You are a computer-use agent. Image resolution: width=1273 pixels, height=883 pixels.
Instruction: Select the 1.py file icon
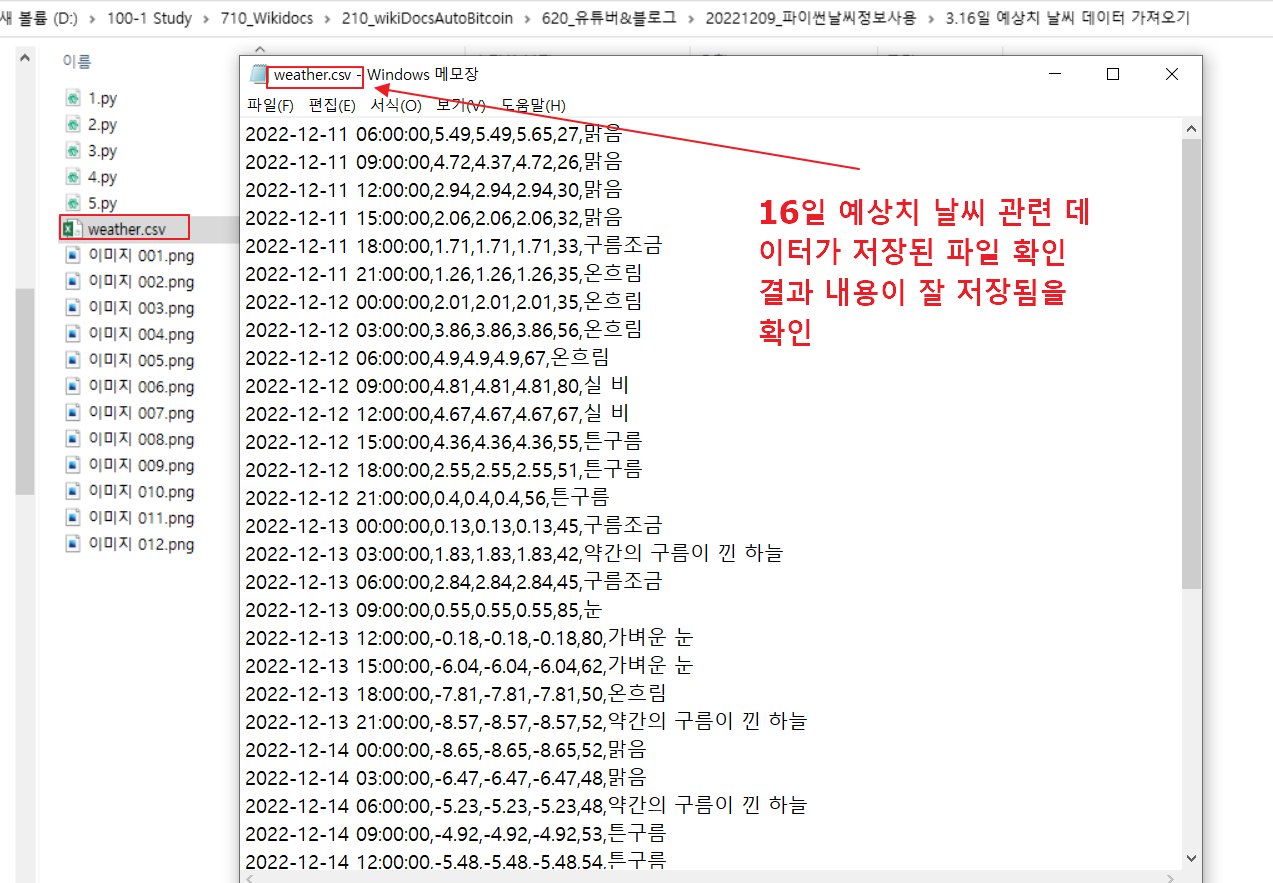tap(73, 98)
